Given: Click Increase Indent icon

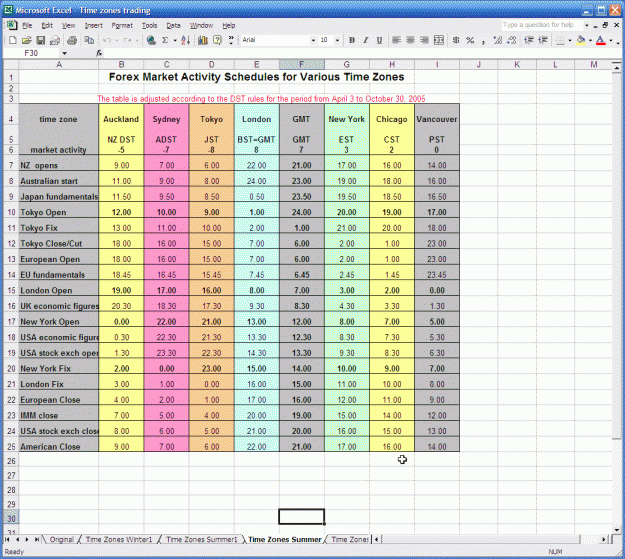Looking at the screenshot, I should (x=542, y=40).
